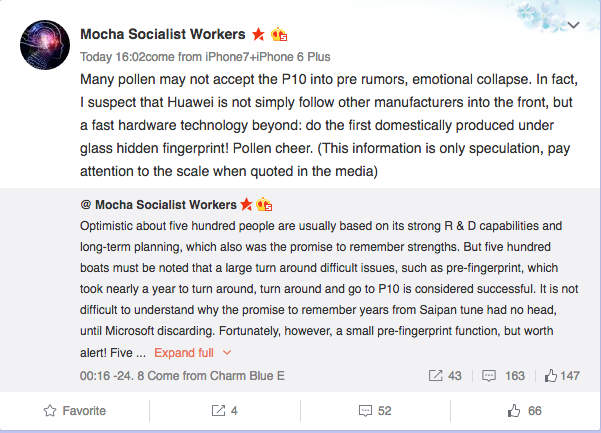Like the quoted post with 147 likes
The image size is (601, 433).
click(x=562, y=376)
